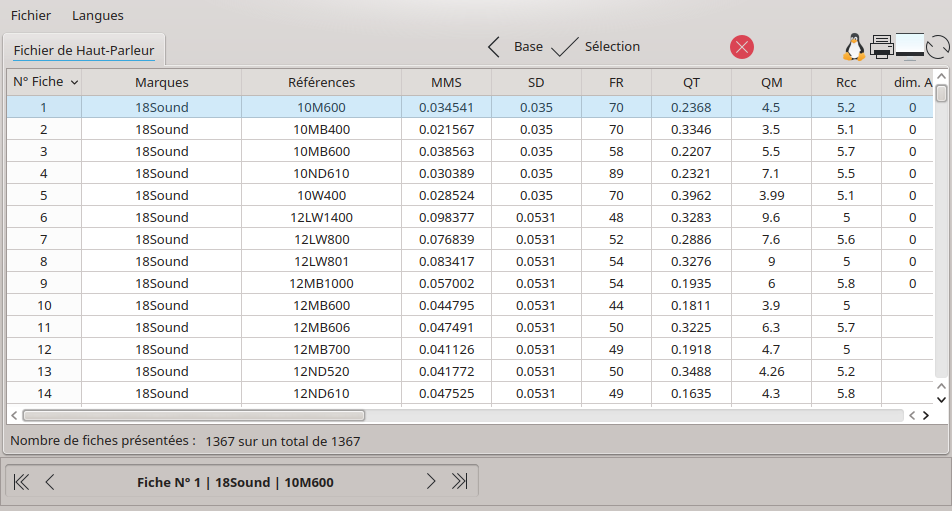Sort by N° Fiche column header
952x511 pixels.
pos(44,82)
